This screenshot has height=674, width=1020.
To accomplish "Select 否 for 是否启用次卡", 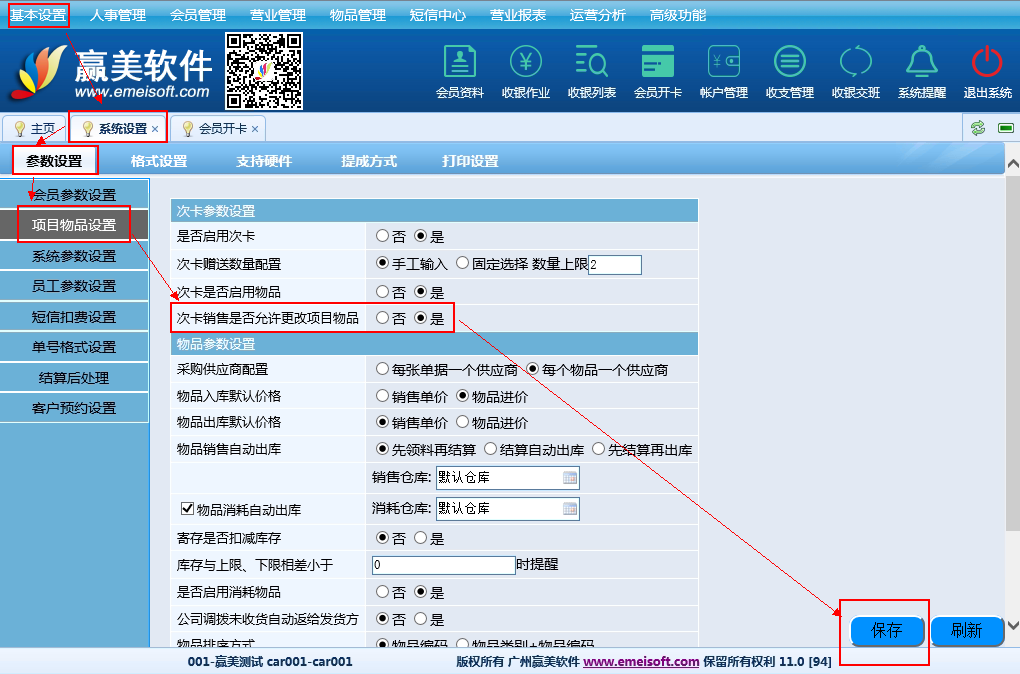I will pos(383,237).
